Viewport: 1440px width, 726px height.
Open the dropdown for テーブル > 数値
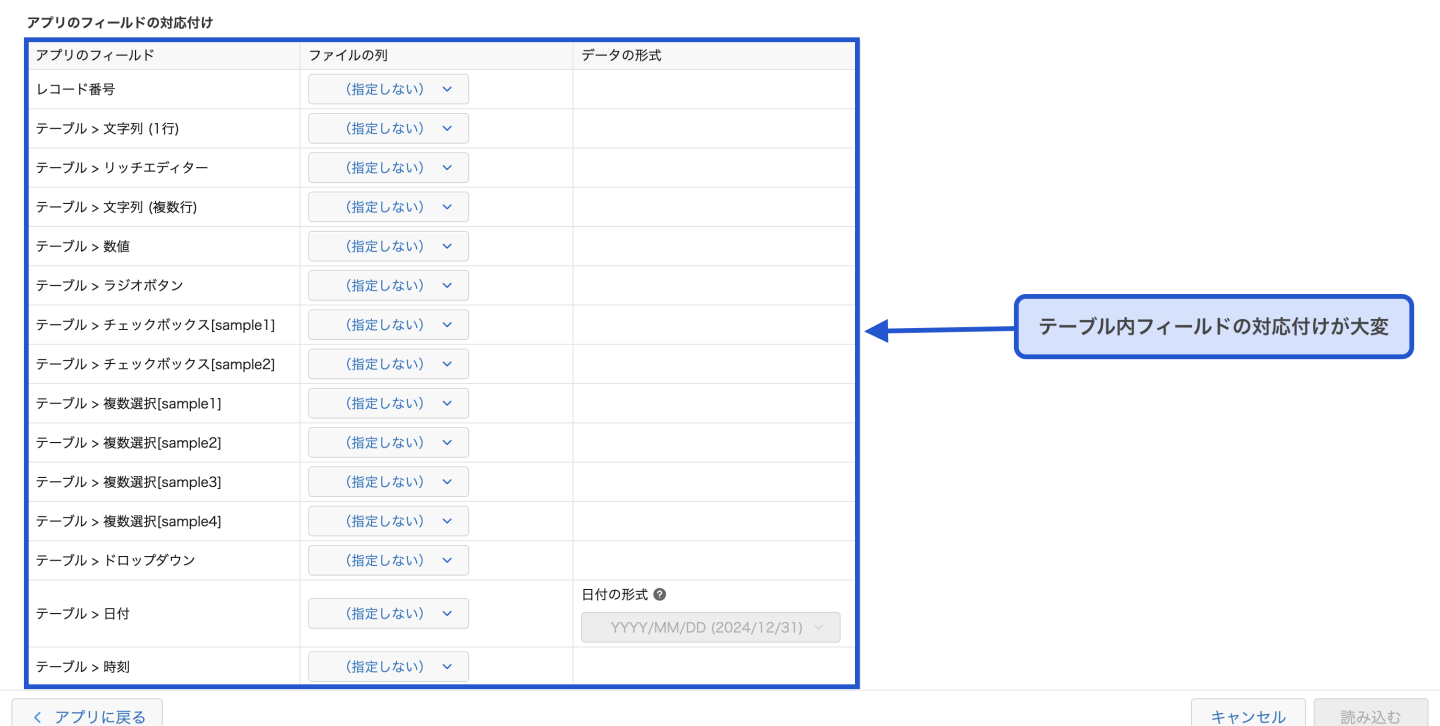tap(388, 246)
